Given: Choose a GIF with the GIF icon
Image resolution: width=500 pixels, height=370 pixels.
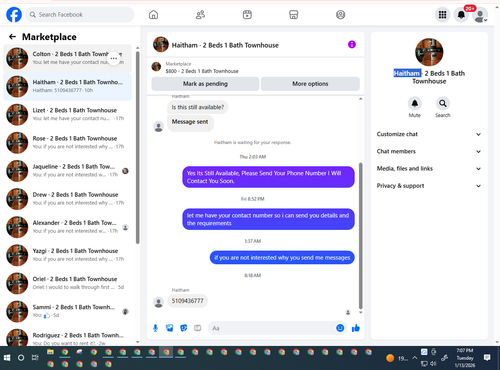Looking at the screenshot, I should click(198, 328).
